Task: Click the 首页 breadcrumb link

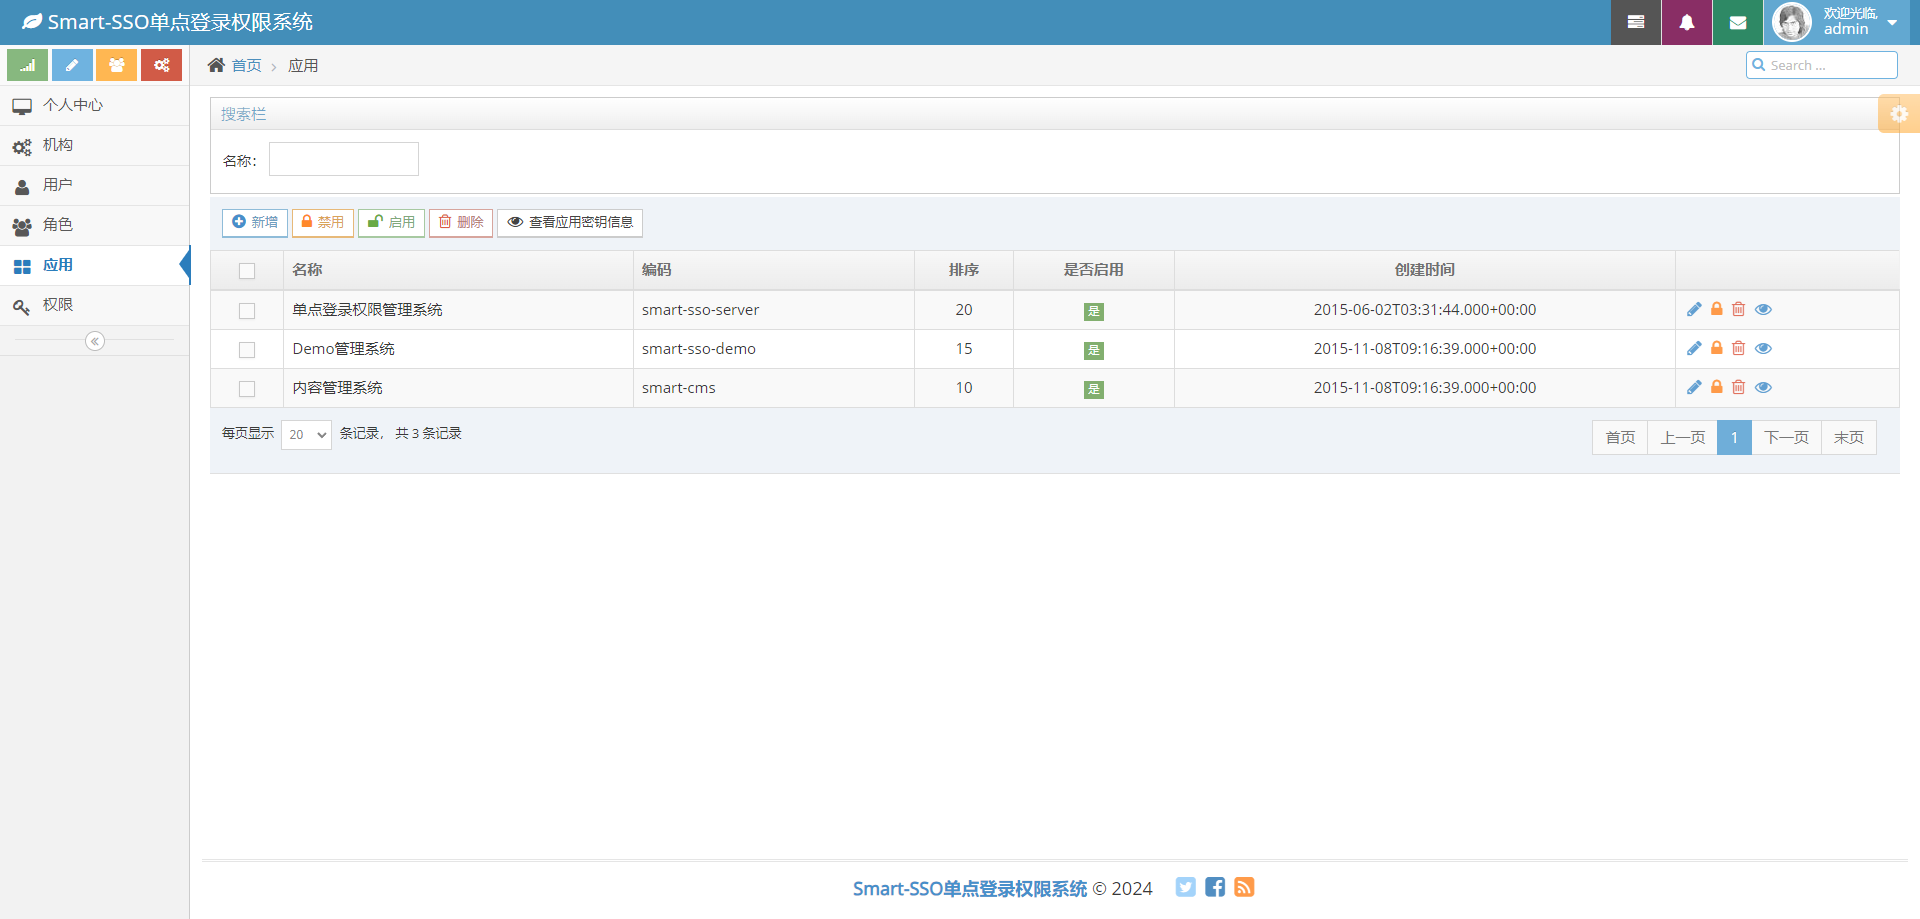Action: point(246,65)
